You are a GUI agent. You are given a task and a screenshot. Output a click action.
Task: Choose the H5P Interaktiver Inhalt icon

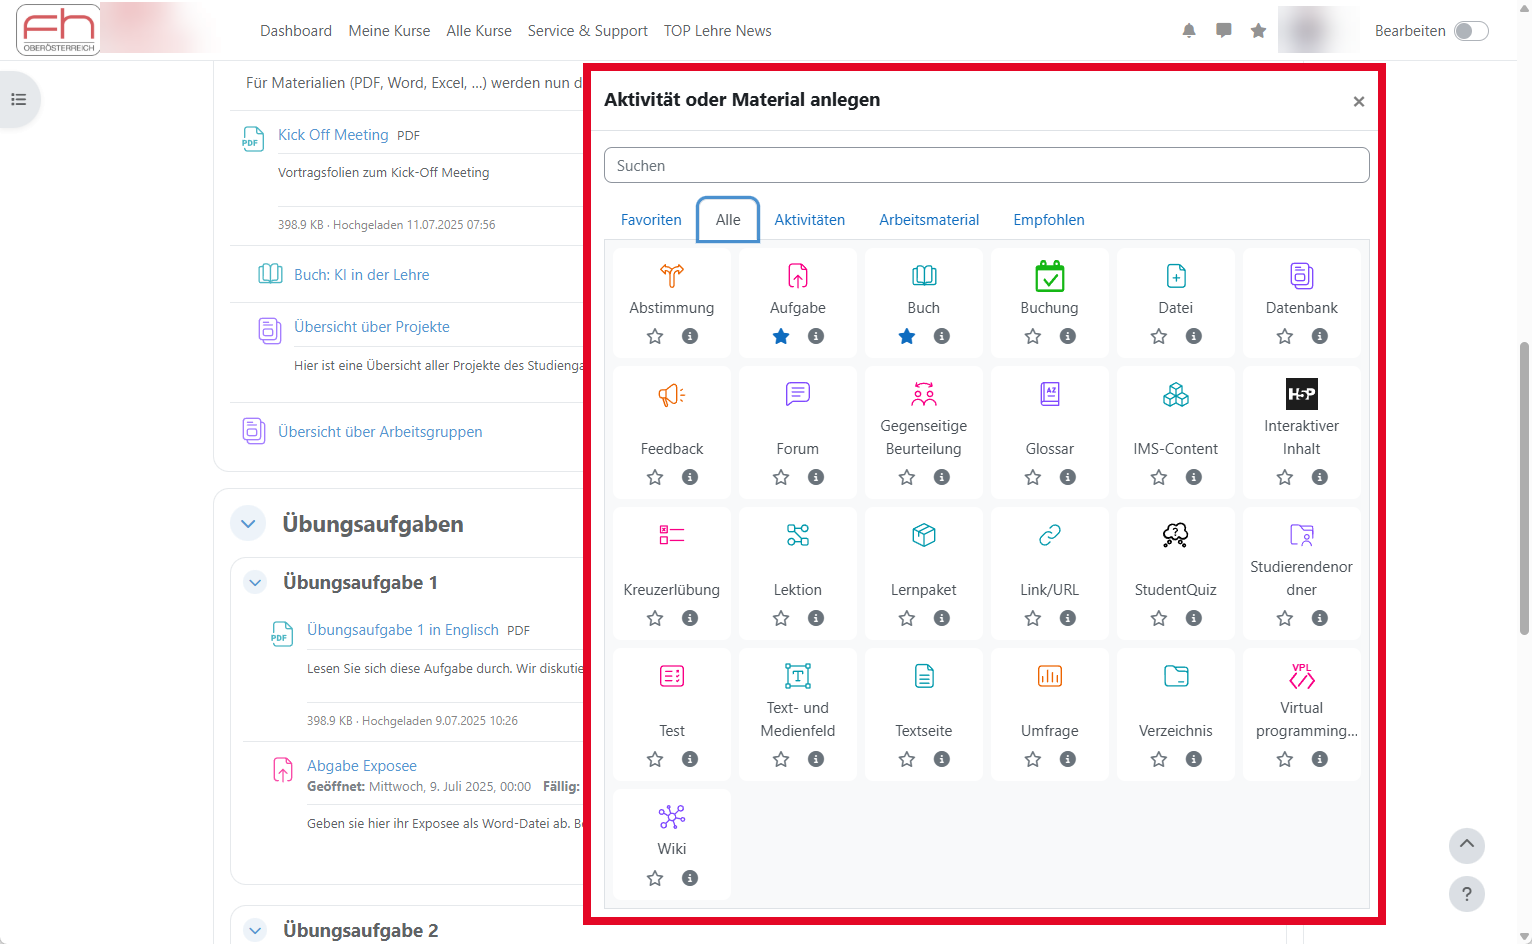tap(1302, 394)
